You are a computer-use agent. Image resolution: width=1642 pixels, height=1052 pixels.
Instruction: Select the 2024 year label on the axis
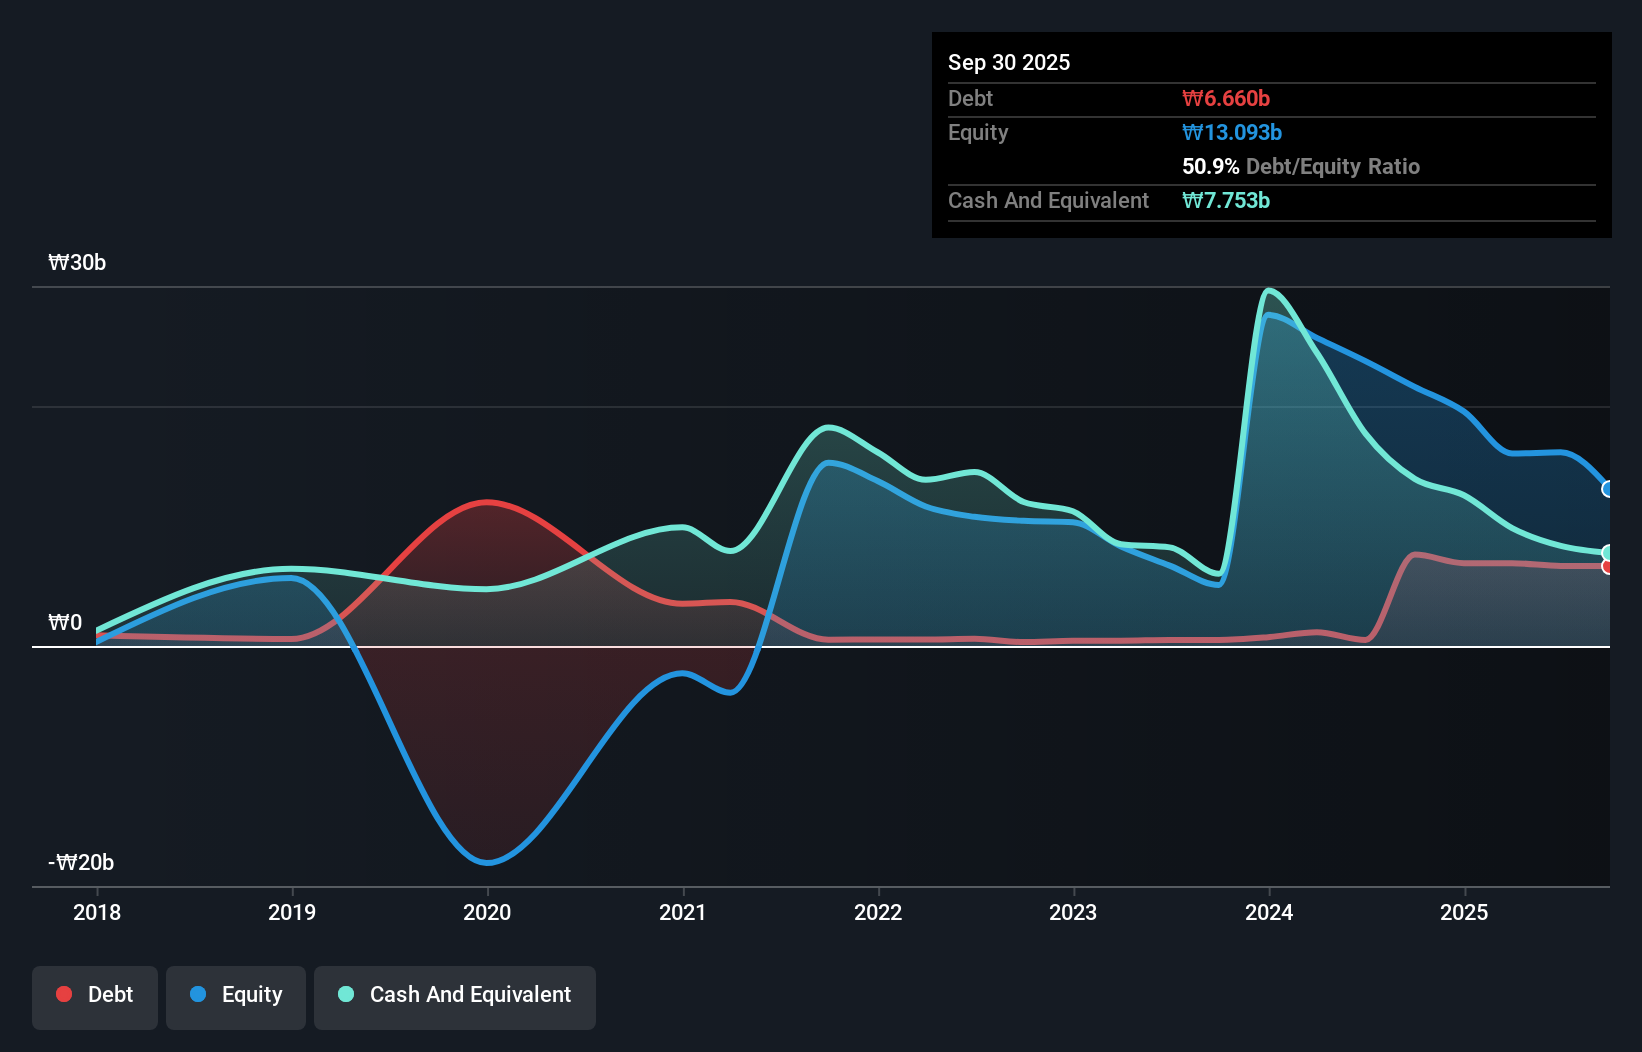(x=1269, y=912)
